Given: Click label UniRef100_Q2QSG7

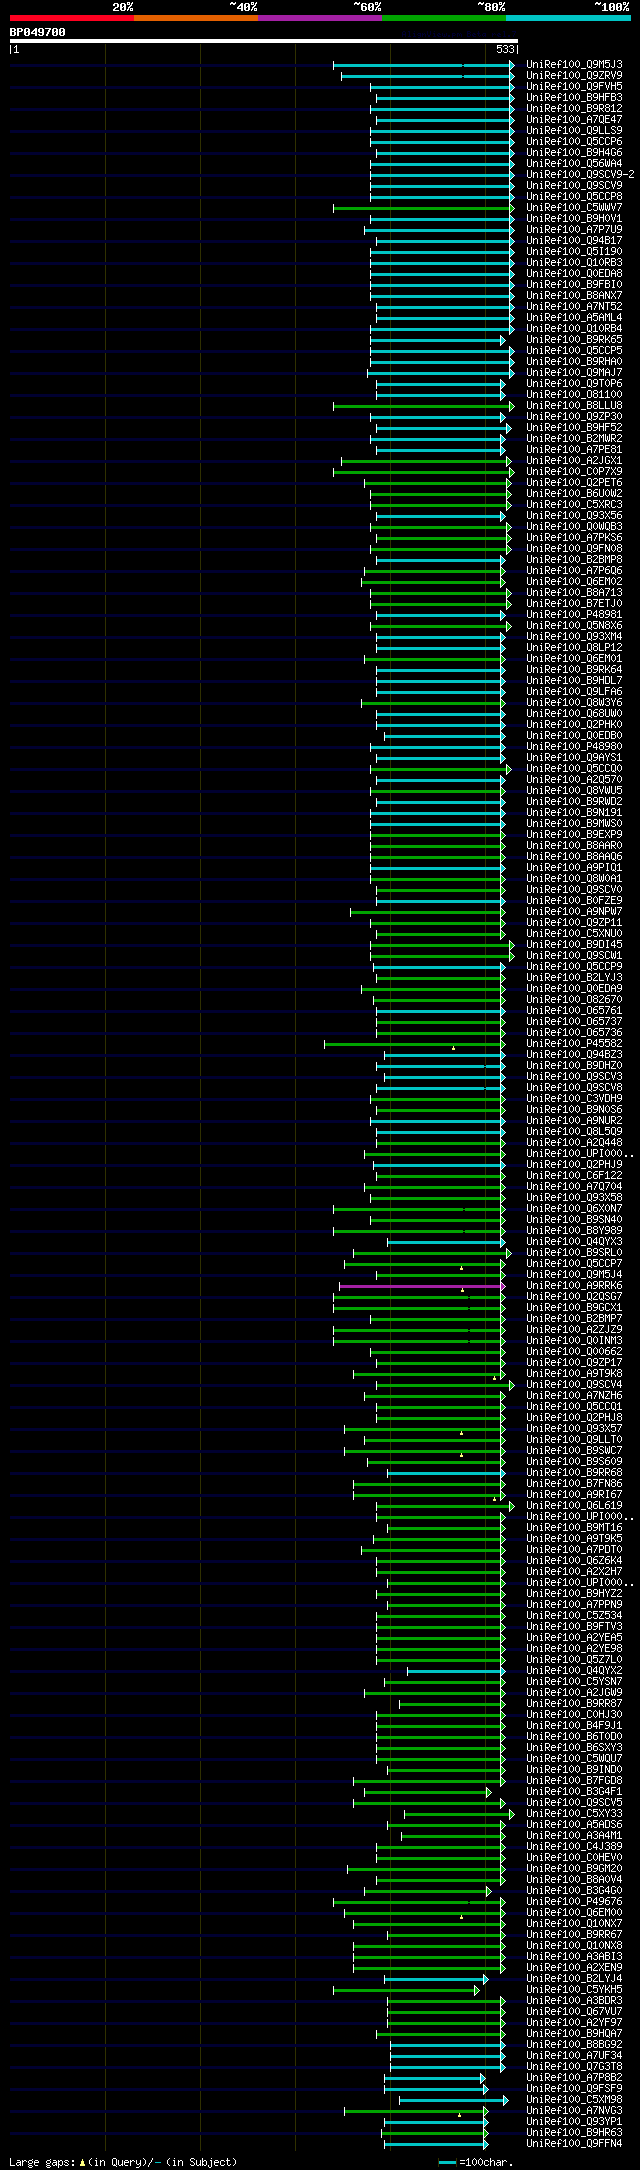Looking at the screenshot, I should pos(574,1296).
